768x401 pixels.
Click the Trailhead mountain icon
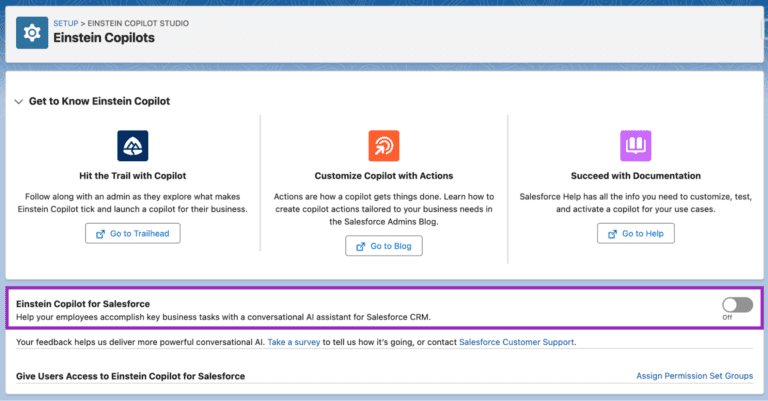pos(133,145)
